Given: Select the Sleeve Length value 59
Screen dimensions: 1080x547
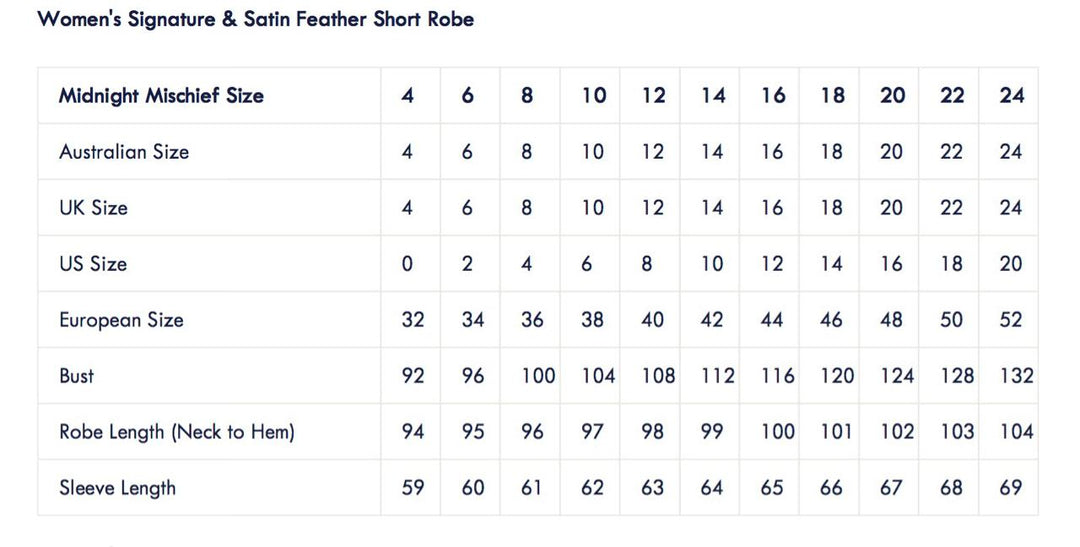Looking at the screenshot, I should pos(412,488).
